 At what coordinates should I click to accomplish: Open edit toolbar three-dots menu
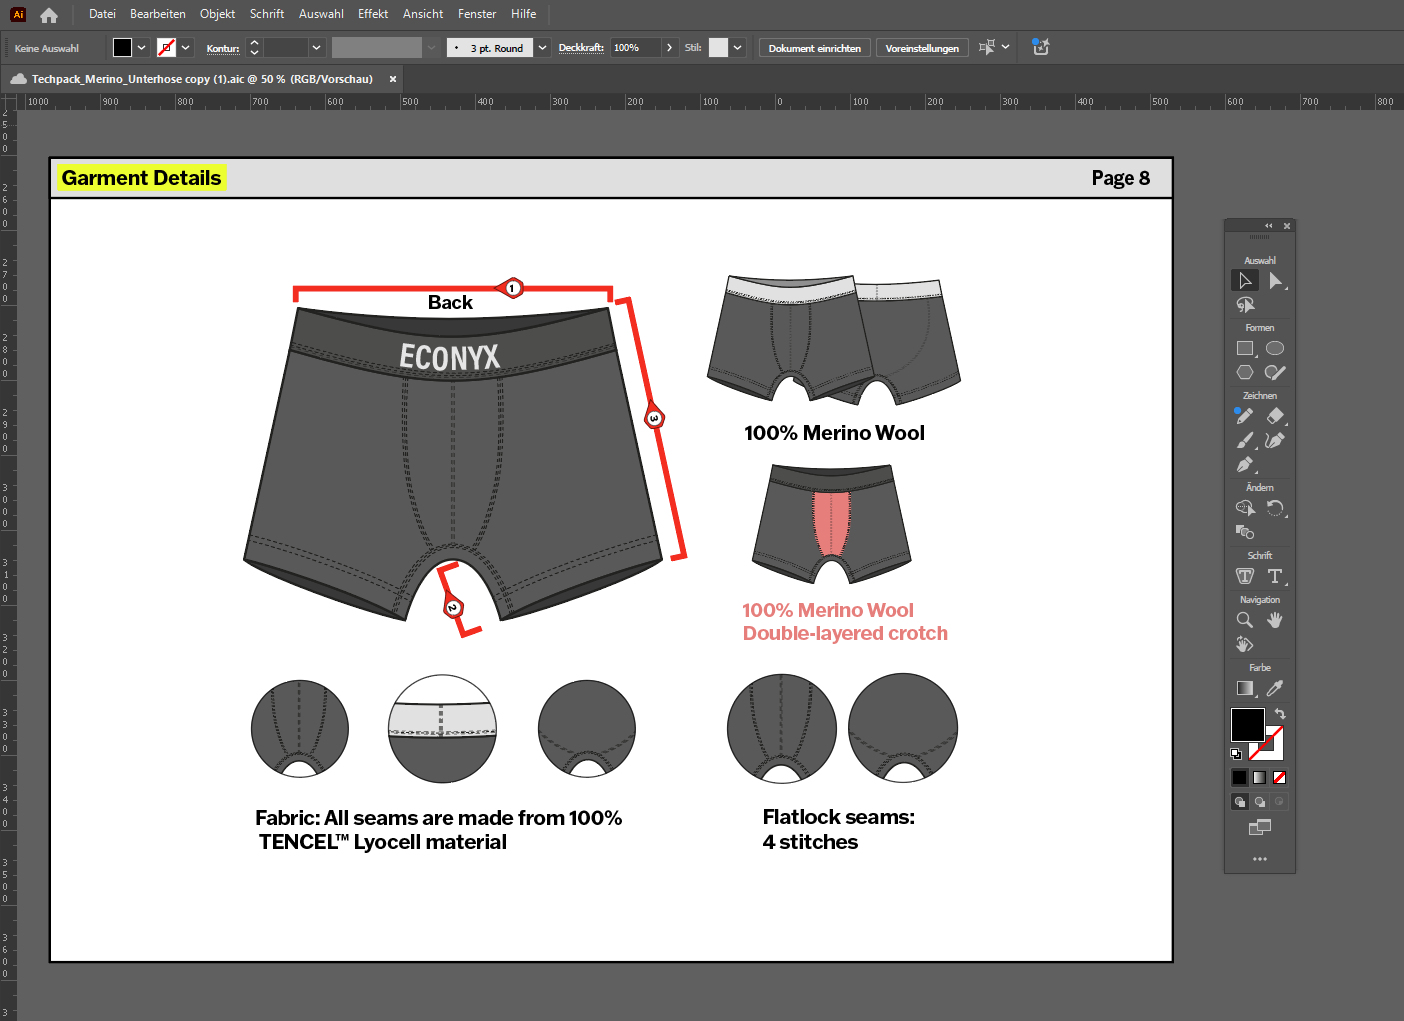(x=1260, y=859)
